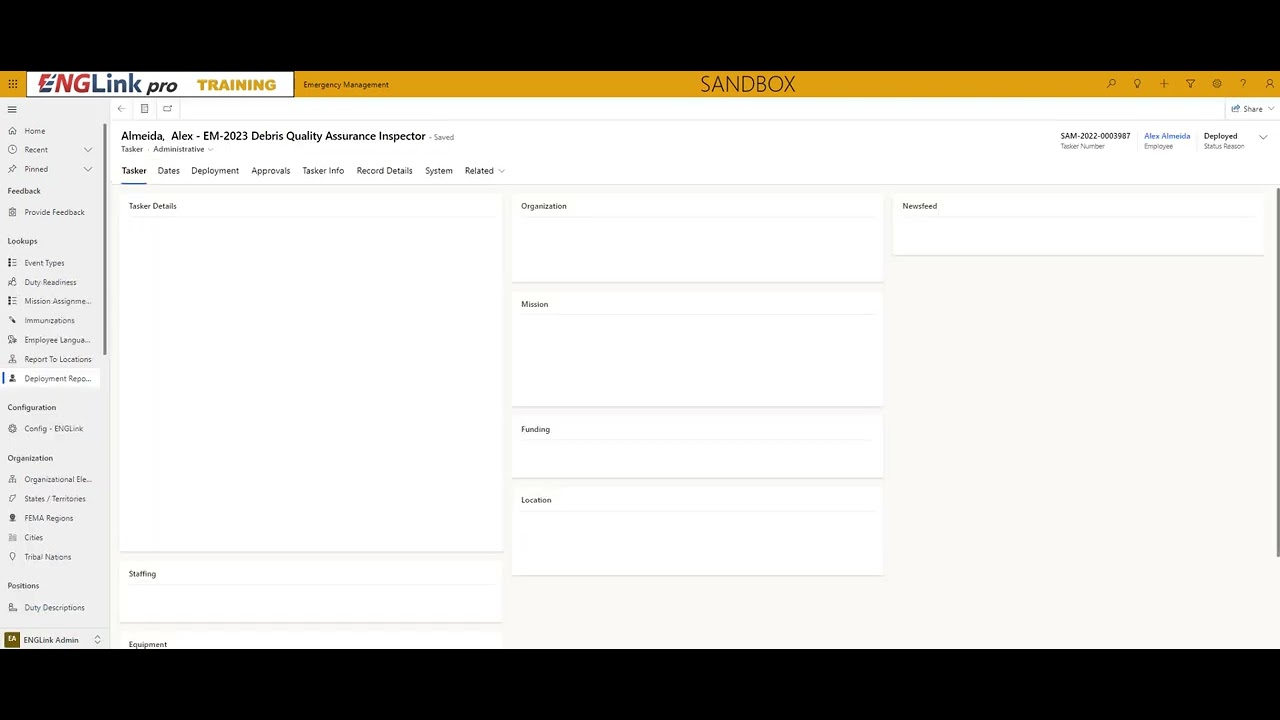1280x720 pixels.
Task: Open record in new window icon
Action: click(x=167, y=109)
